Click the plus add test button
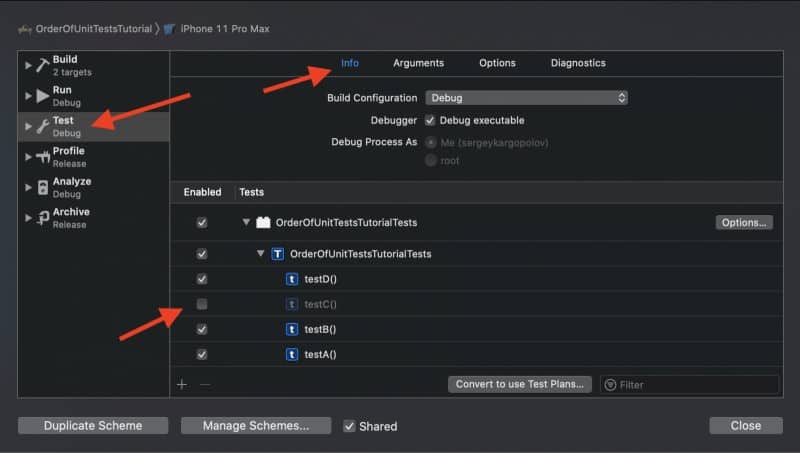Image resolution: width=800 pixels, height=453 pixels. click(x=182, y=384)
